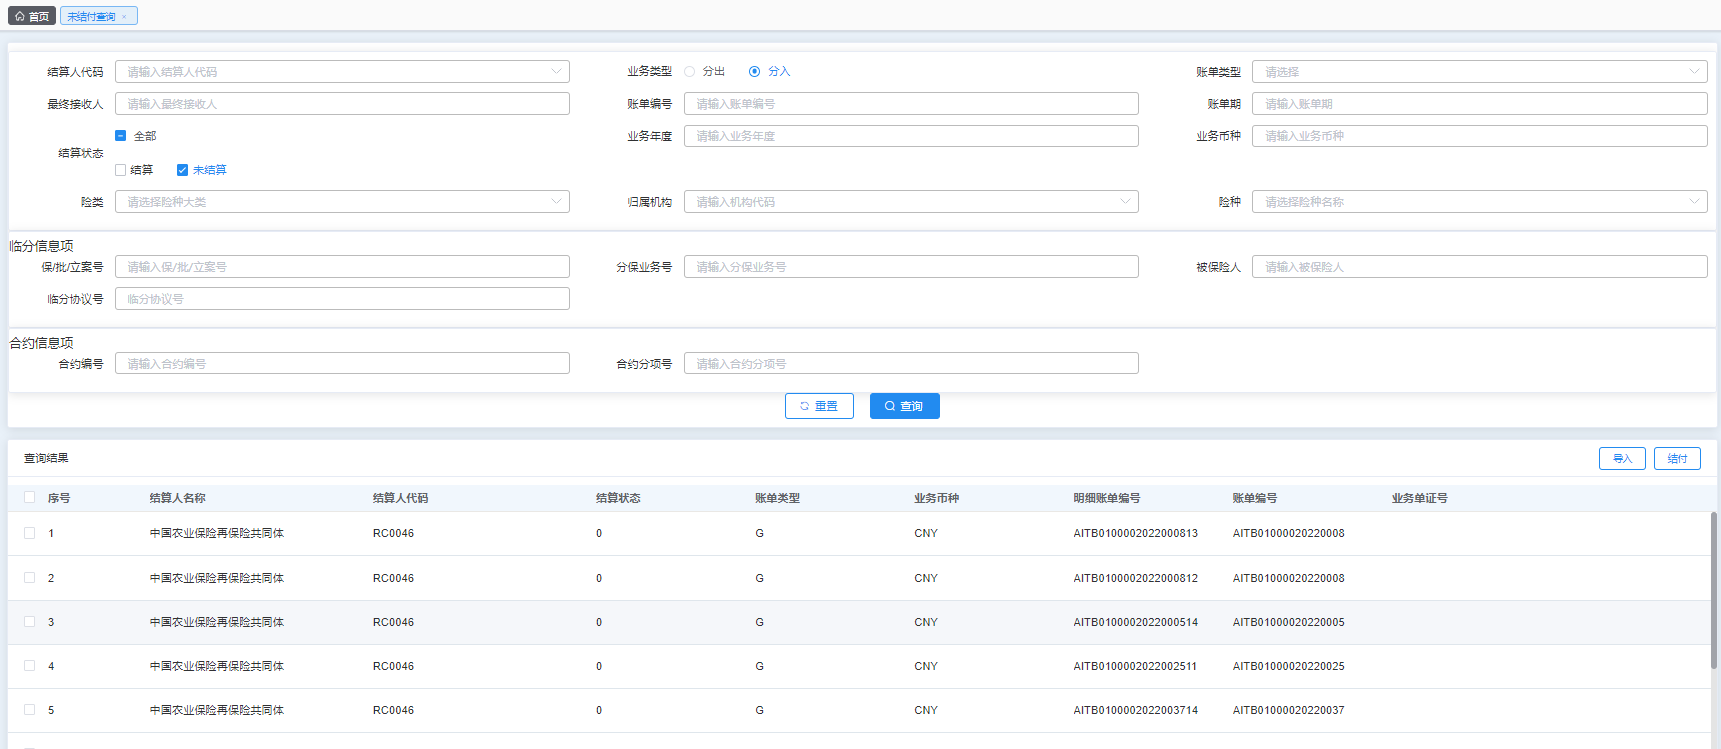
Task: Click the 结算人代码 column header
Action: pos(400,498)
